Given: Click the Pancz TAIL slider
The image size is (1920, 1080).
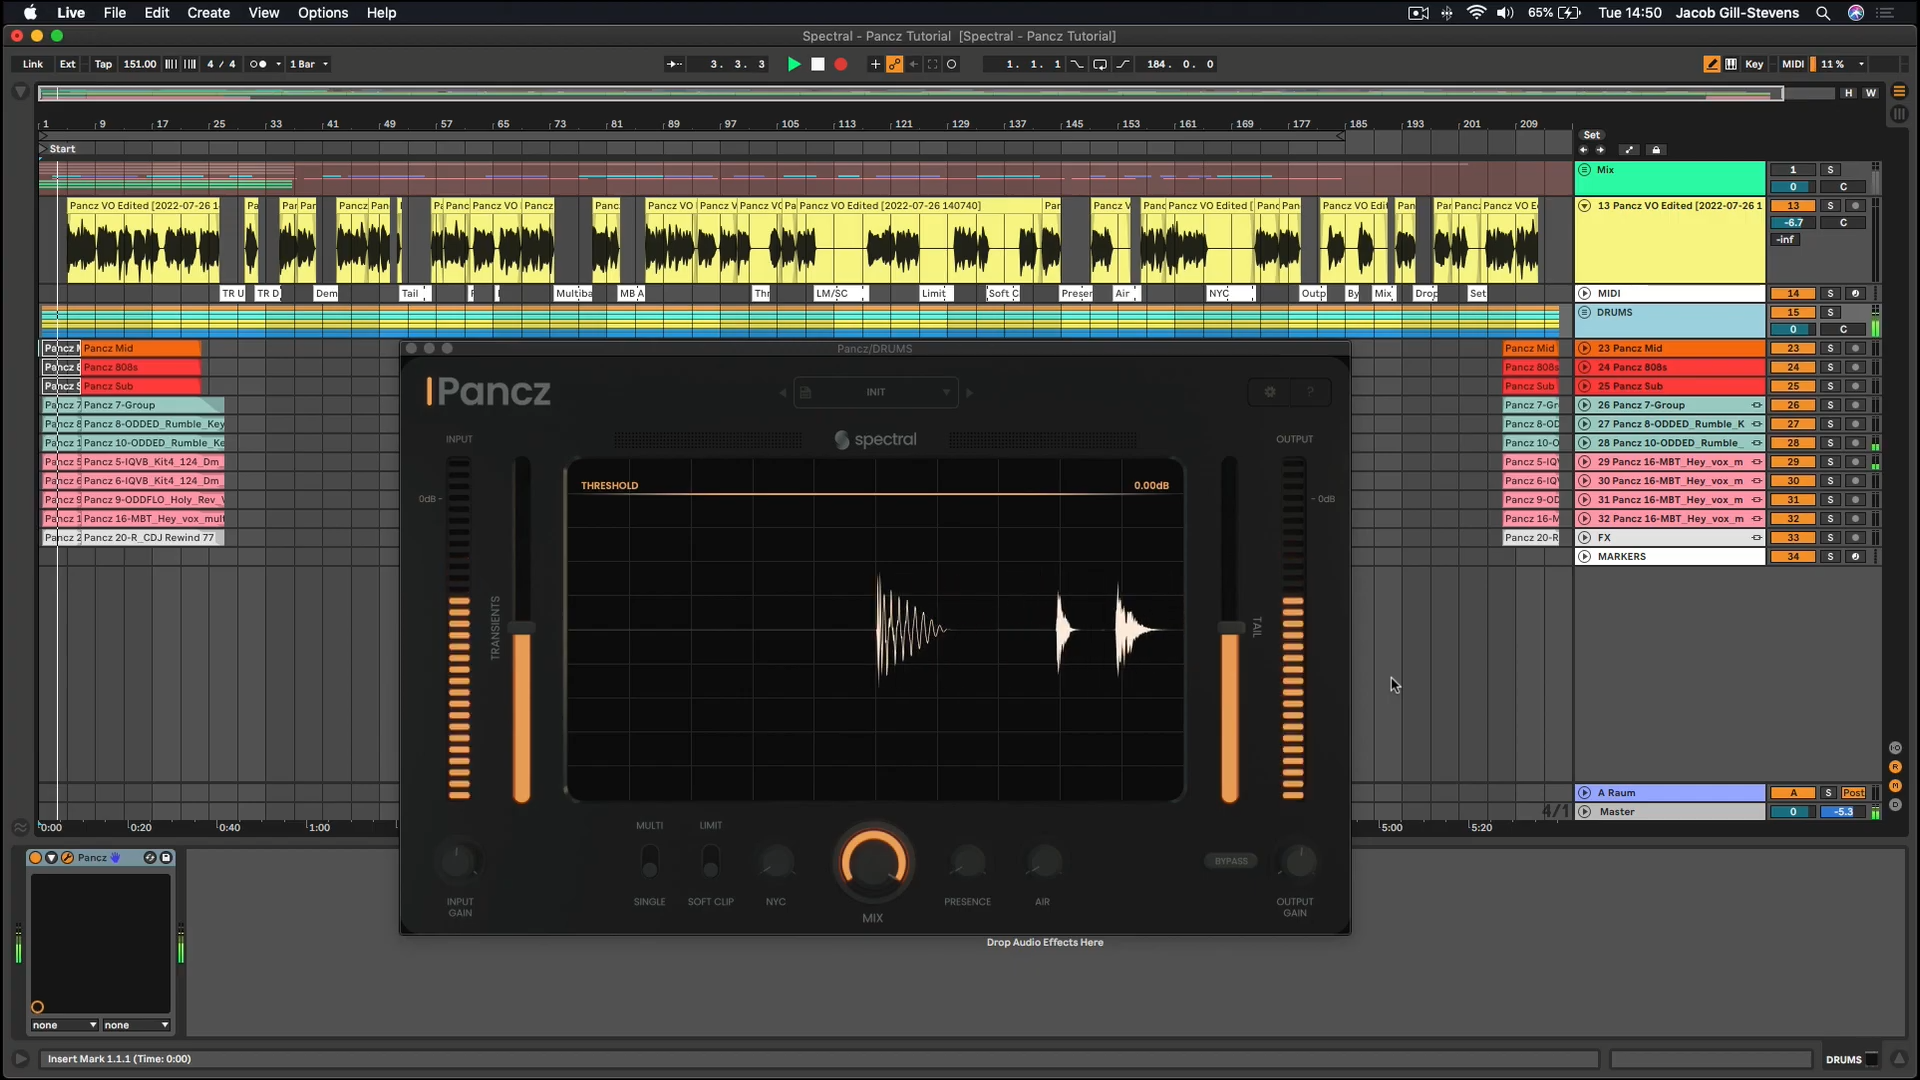Looking at the screenshot, I should 1230,630.
